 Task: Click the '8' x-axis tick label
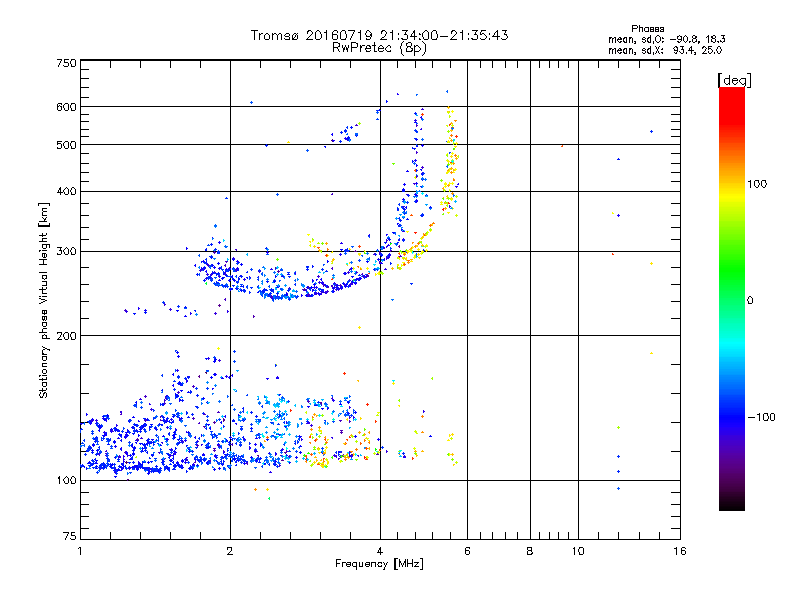pyautogui.click(x=530, y=551)
